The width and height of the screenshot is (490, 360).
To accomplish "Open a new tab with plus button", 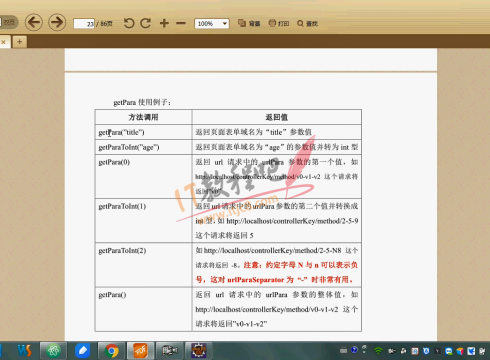I will click(x=20, y=42).
